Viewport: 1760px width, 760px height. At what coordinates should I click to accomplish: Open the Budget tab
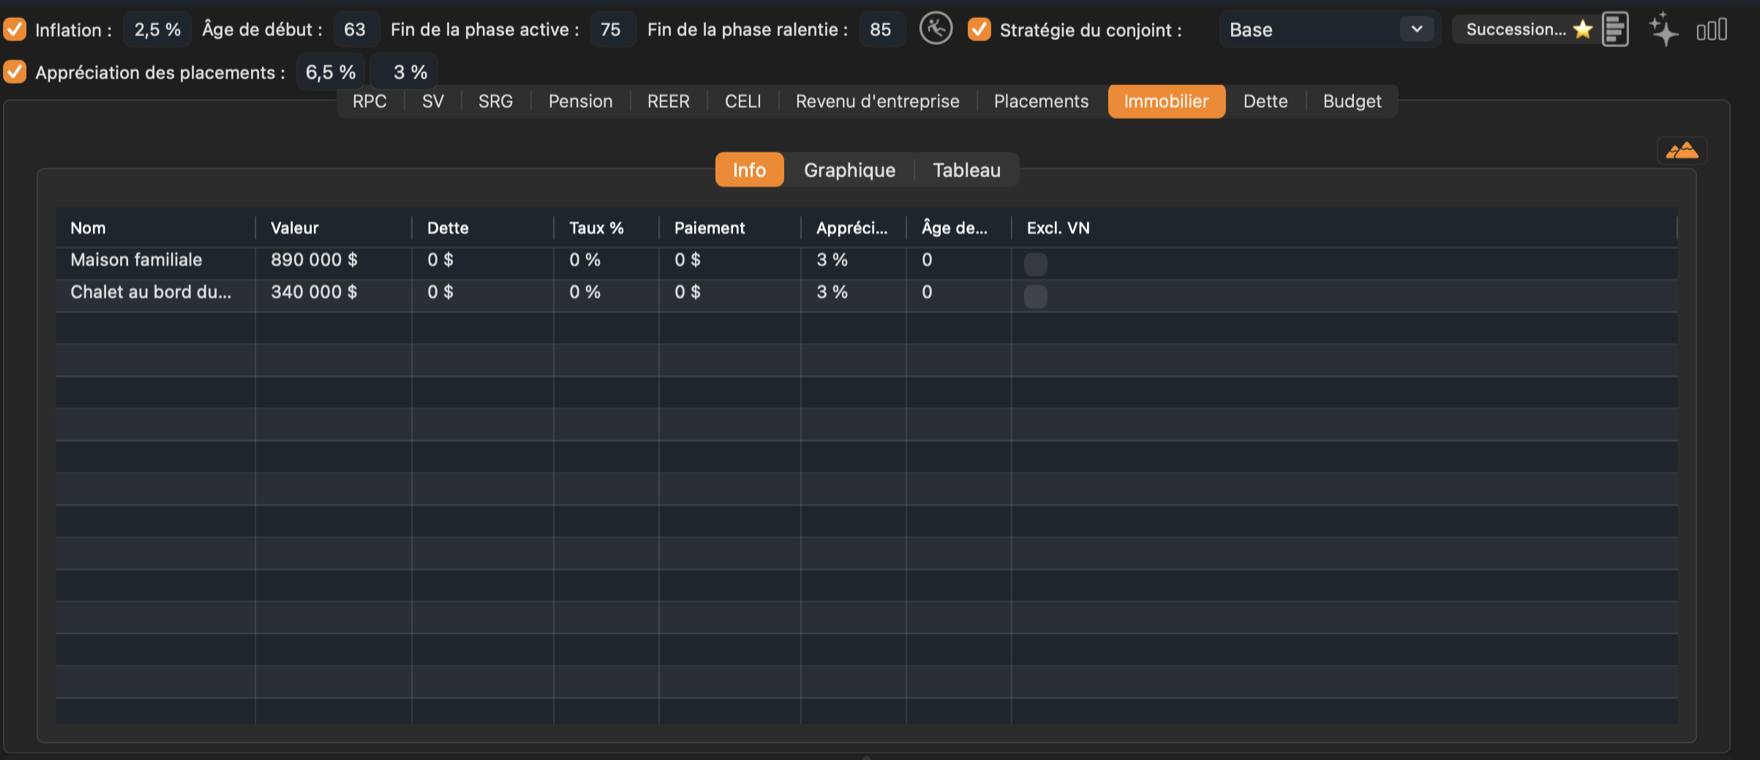(1352, 101)
